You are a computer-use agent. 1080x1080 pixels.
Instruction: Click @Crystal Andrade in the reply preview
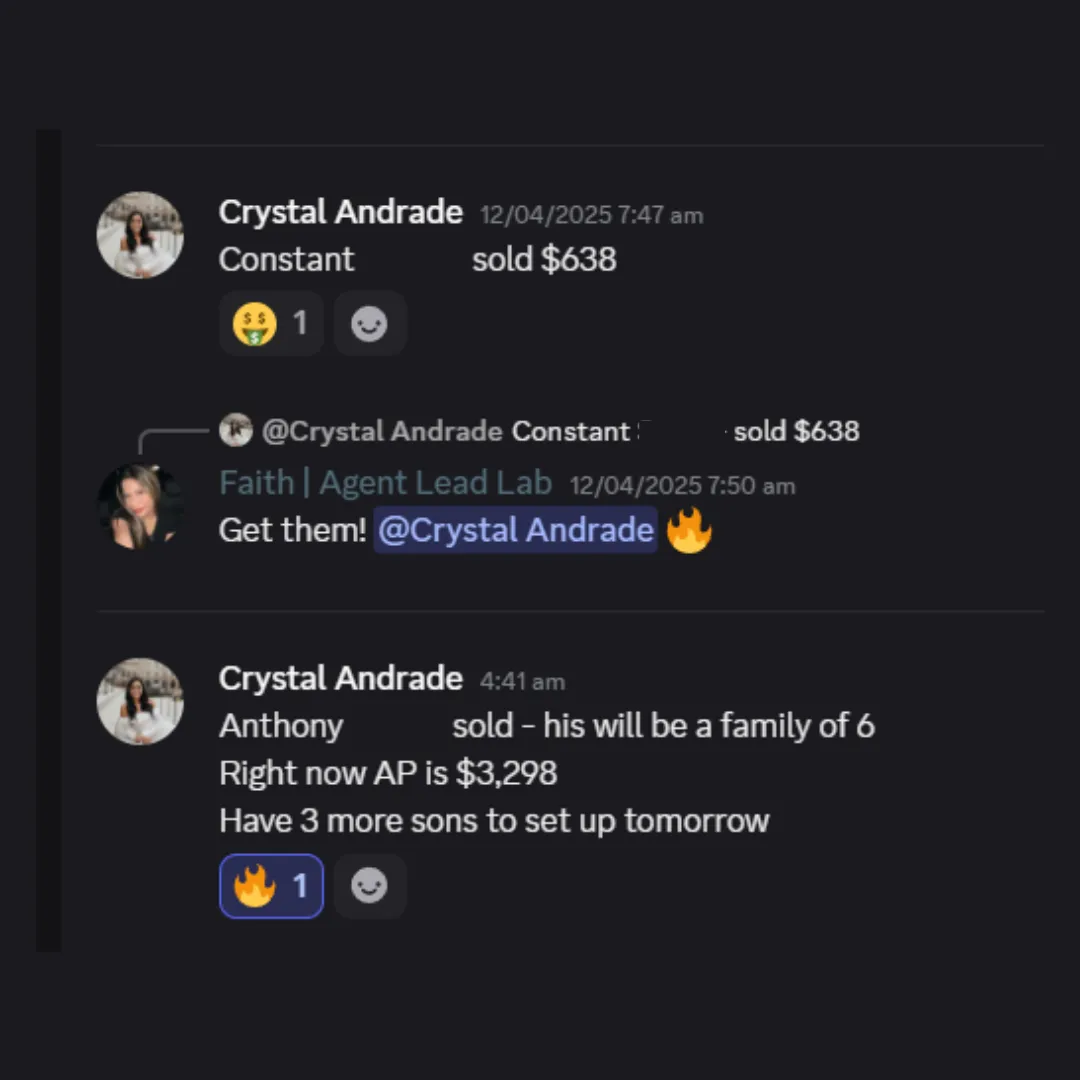pyautogui.click(x=382, y=431)
